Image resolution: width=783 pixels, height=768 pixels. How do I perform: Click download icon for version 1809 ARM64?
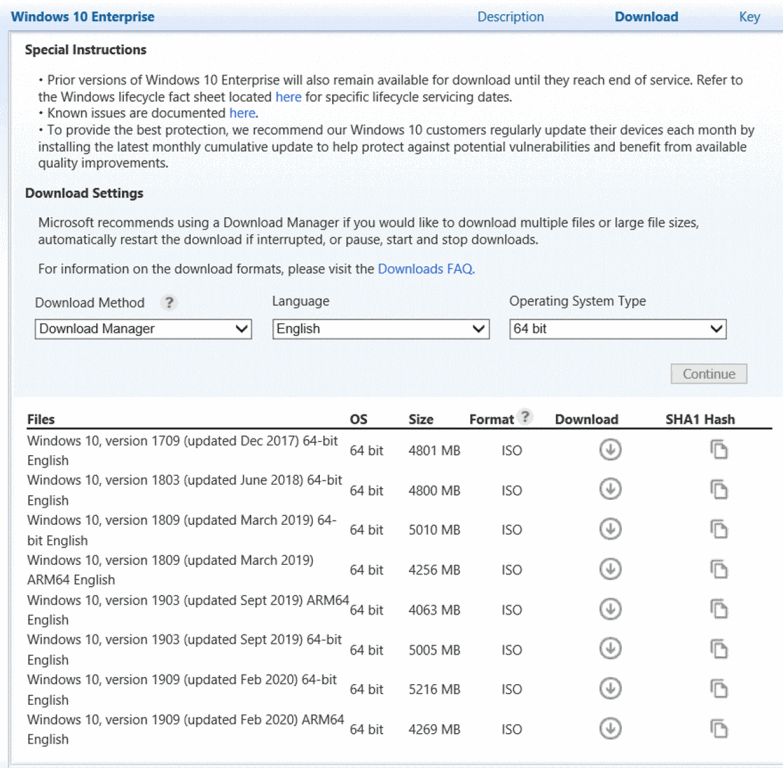click(x=610, y=569)
